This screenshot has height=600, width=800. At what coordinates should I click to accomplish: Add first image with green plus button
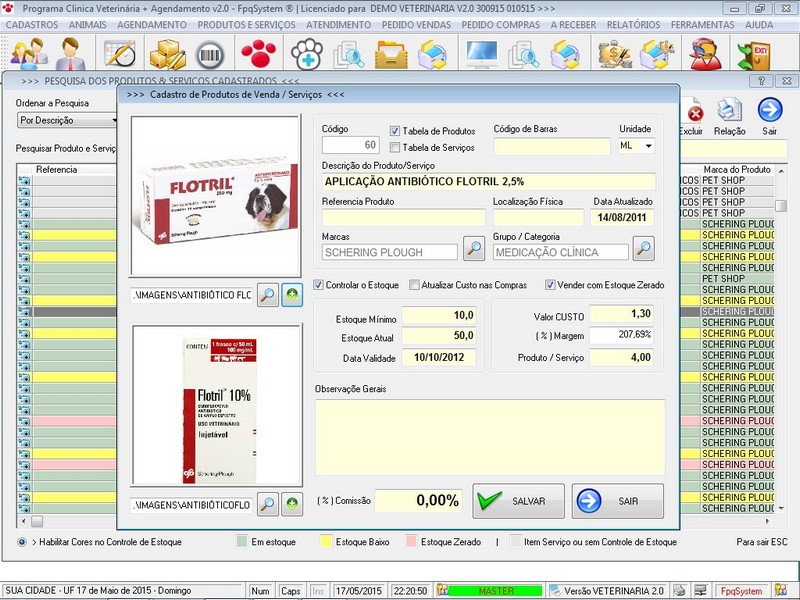coord(292,294)
